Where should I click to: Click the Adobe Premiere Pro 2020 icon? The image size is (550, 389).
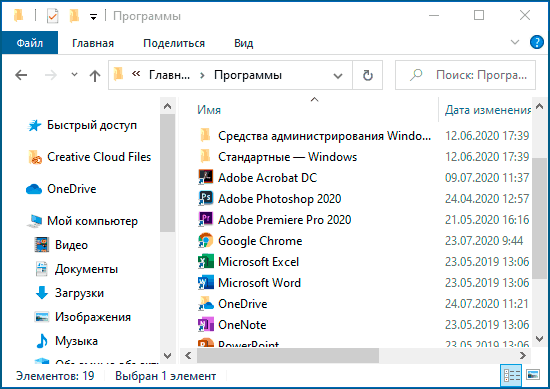pyautogui.click(x=206, y=220)
